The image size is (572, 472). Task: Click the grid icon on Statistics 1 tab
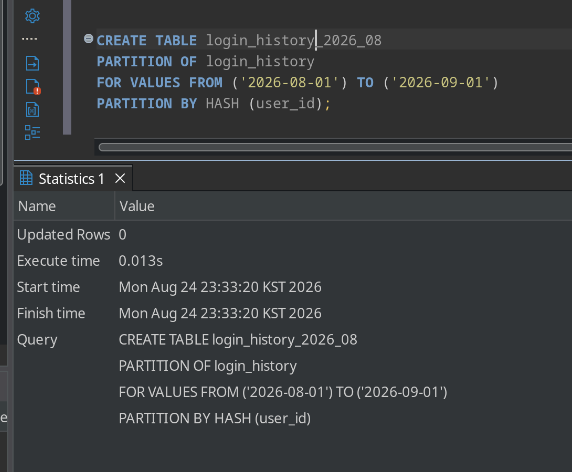(26, 178)
